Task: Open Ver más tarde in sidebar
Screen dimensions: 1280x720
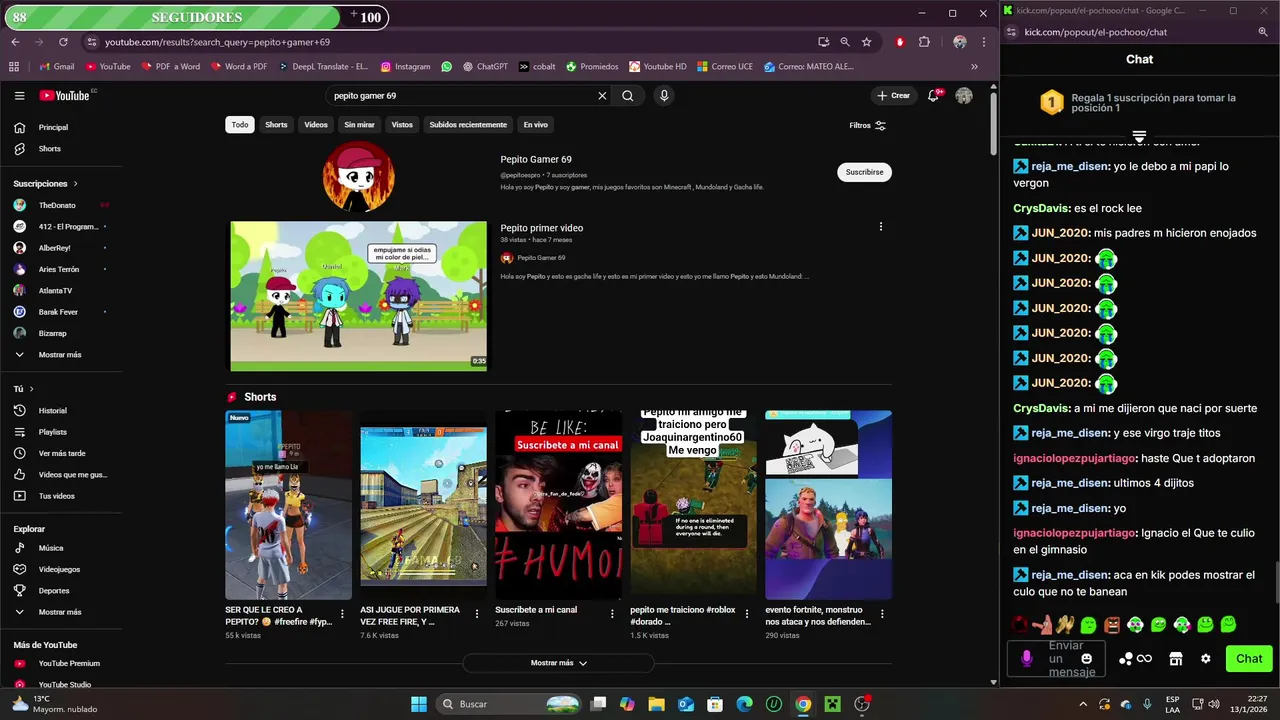Action: pos(60,453)
